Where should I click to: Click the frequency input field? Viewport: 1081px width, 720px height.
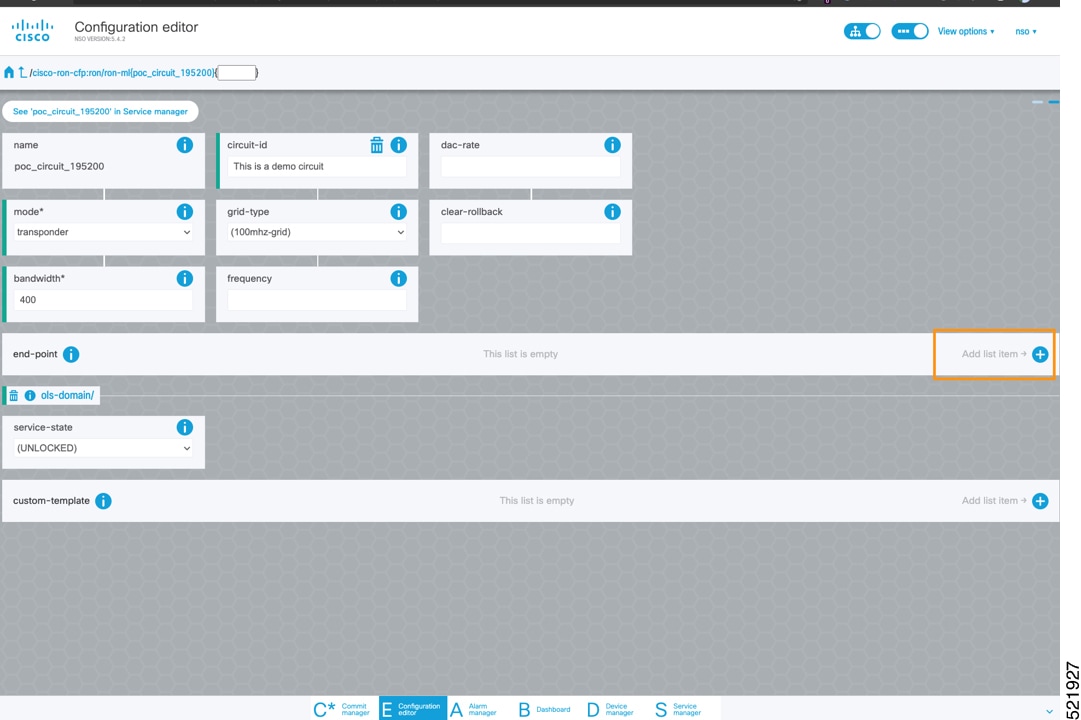click(x=317, y=300)
